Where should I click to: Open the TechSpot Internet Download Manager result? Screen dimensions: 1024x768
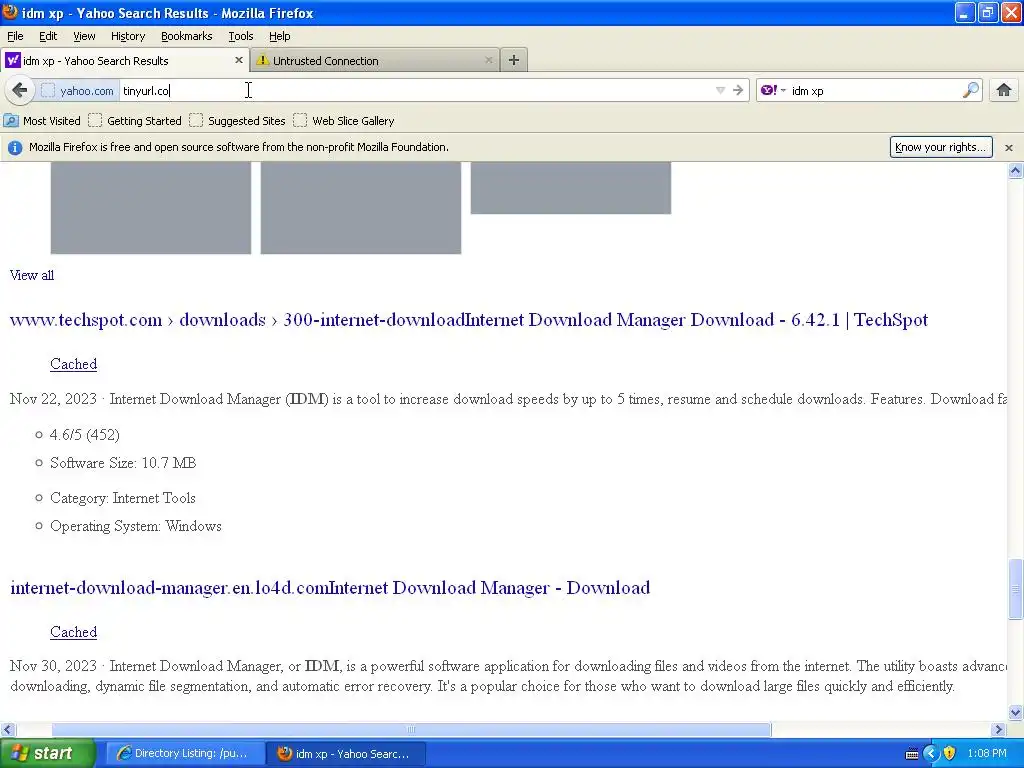[x=469, y=320]
